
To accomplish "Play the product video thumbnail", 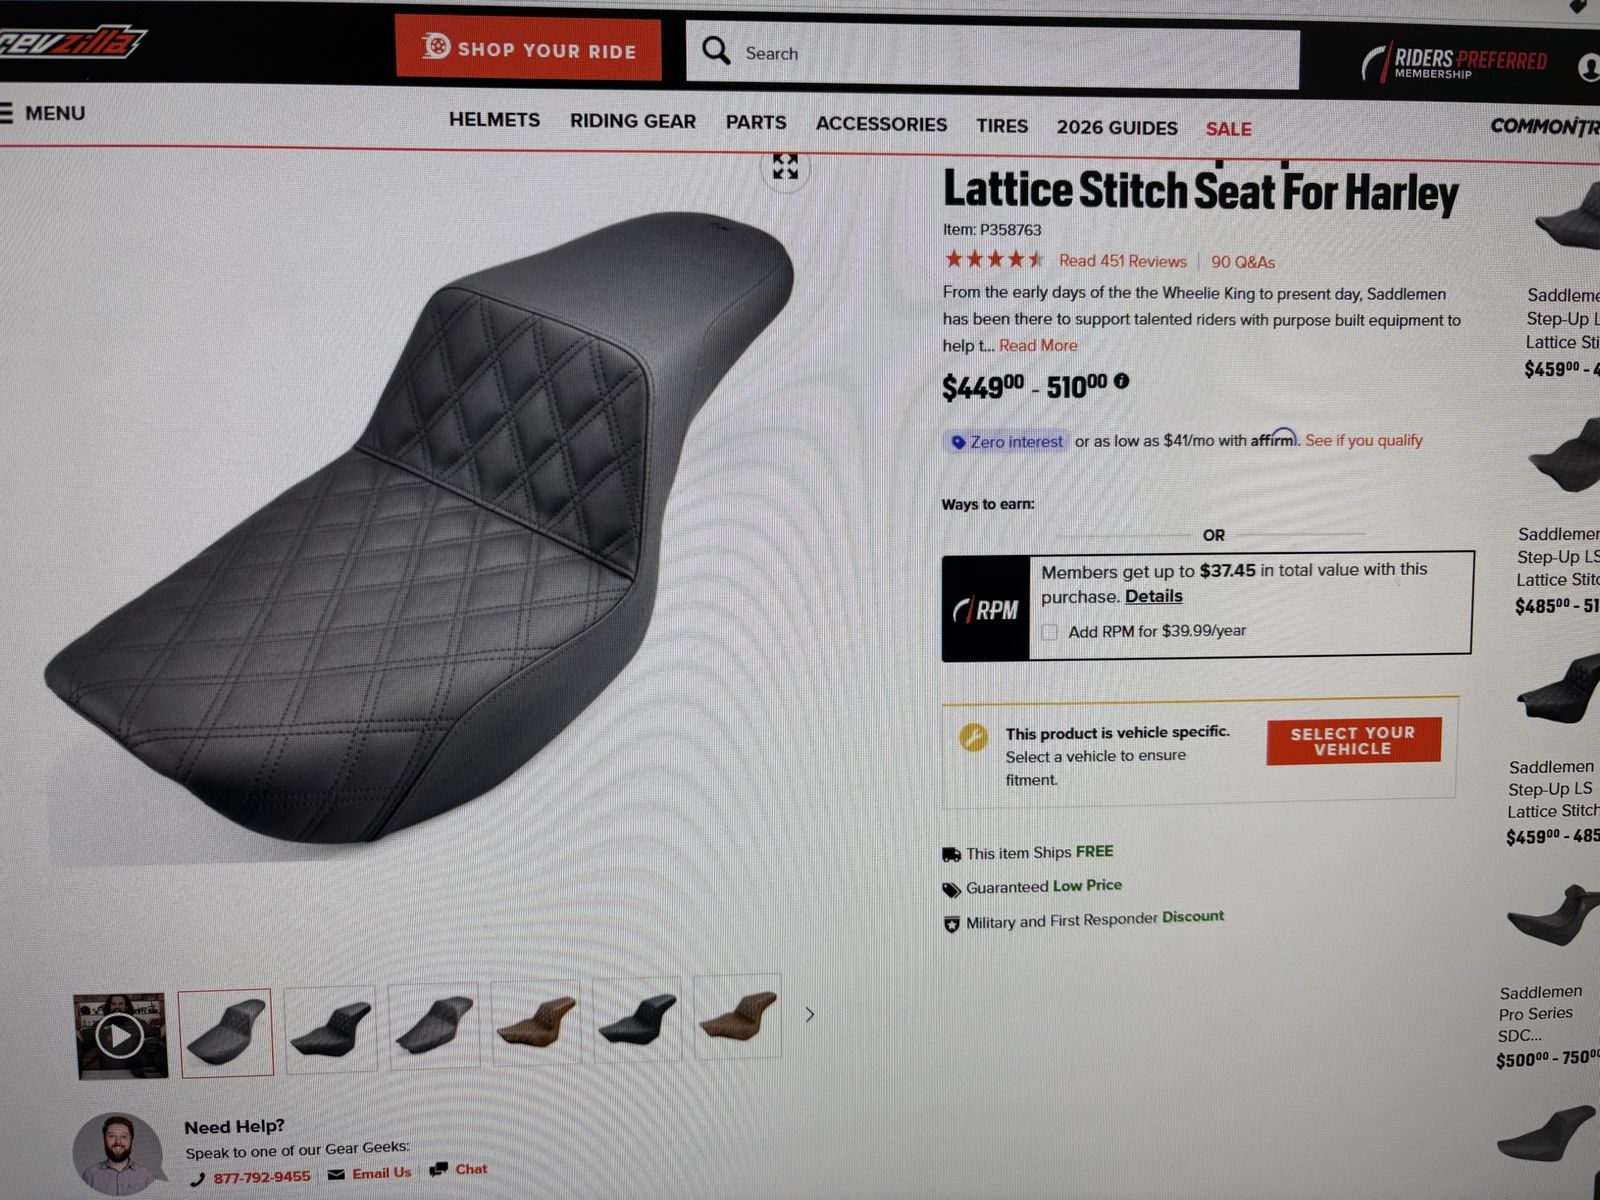I will pos(121,1036).
